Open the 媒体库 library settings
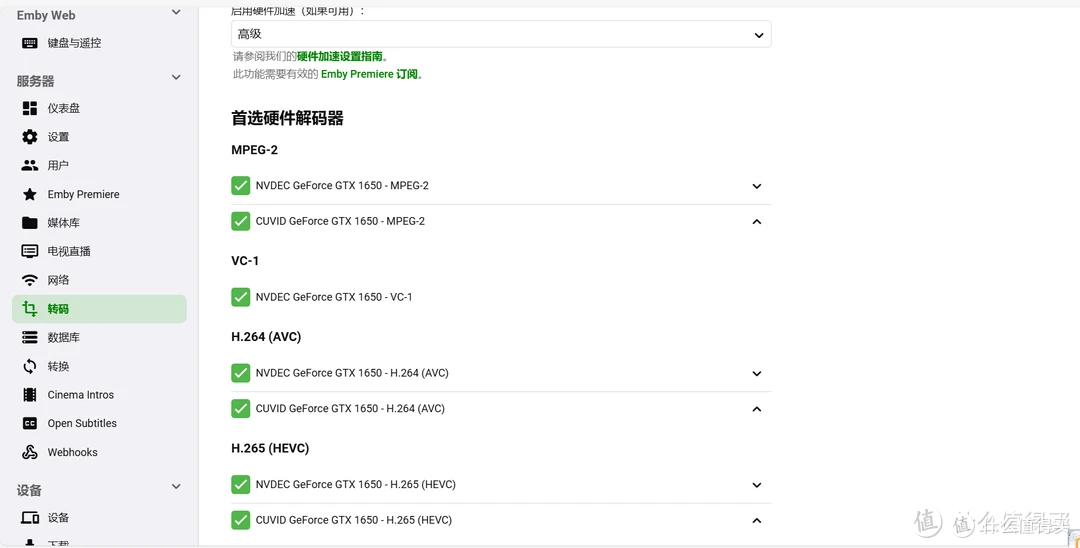Viewport: 1080px width, 548px height. (99, 222)
